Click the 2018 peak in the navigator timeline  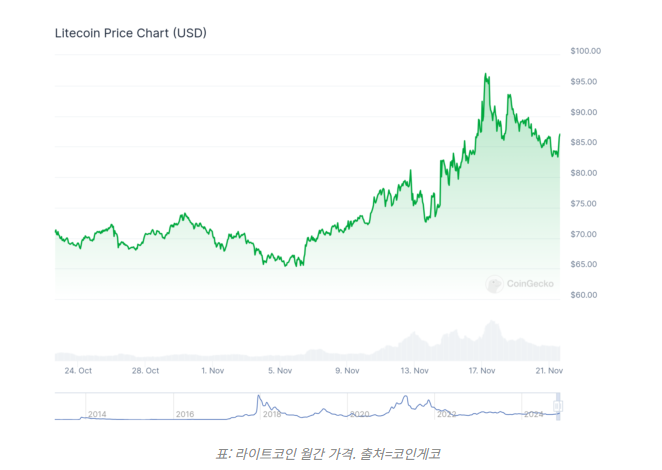[x=259, y=398]
